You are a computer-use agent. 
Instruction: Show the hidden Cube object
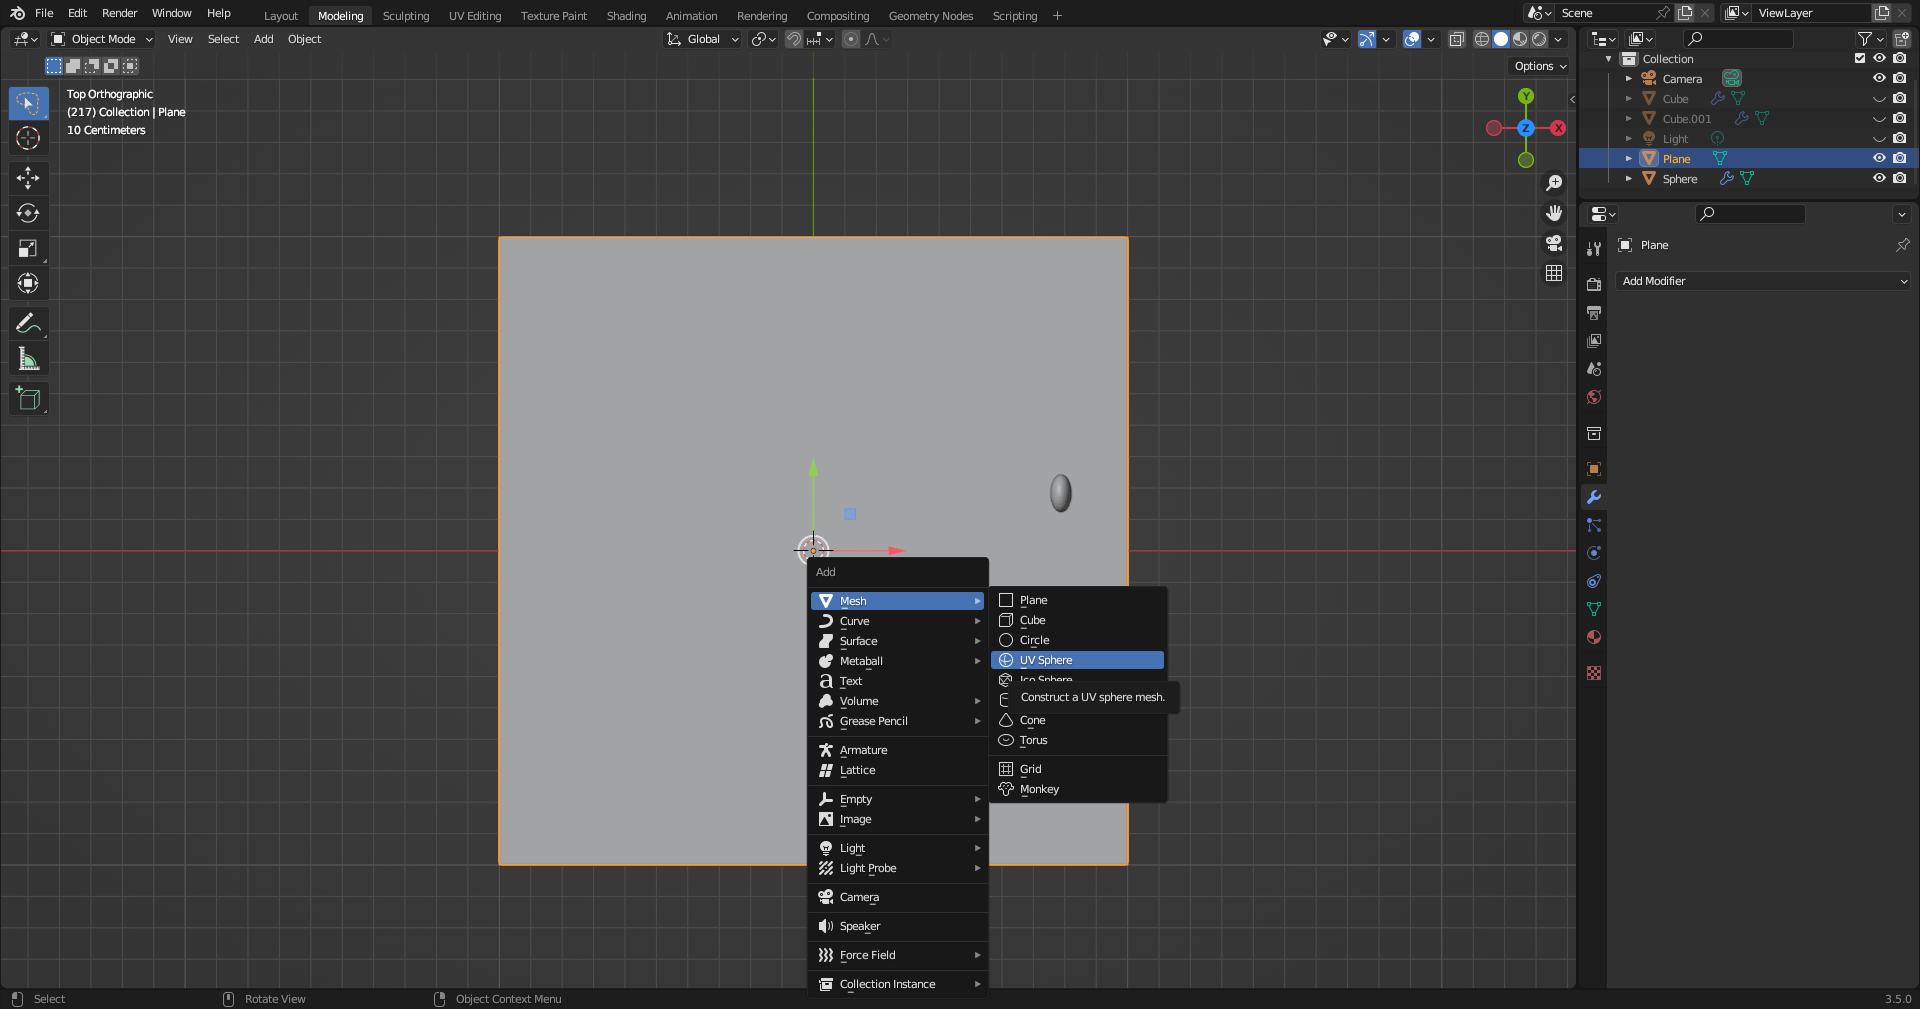[1879, 98]
